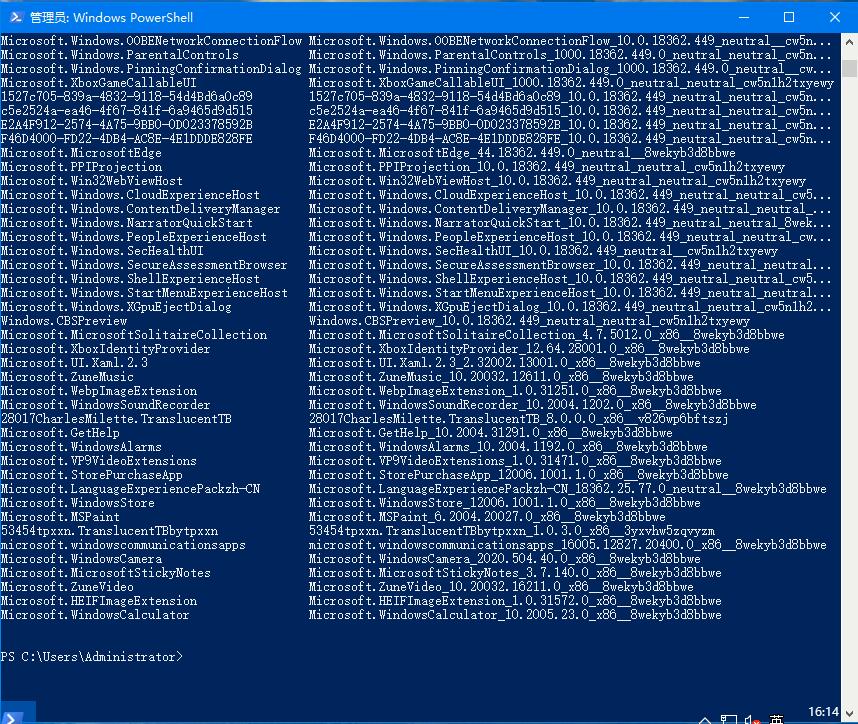Open the network status tray icon
858x724 pixels.
[x=728, y=718]
